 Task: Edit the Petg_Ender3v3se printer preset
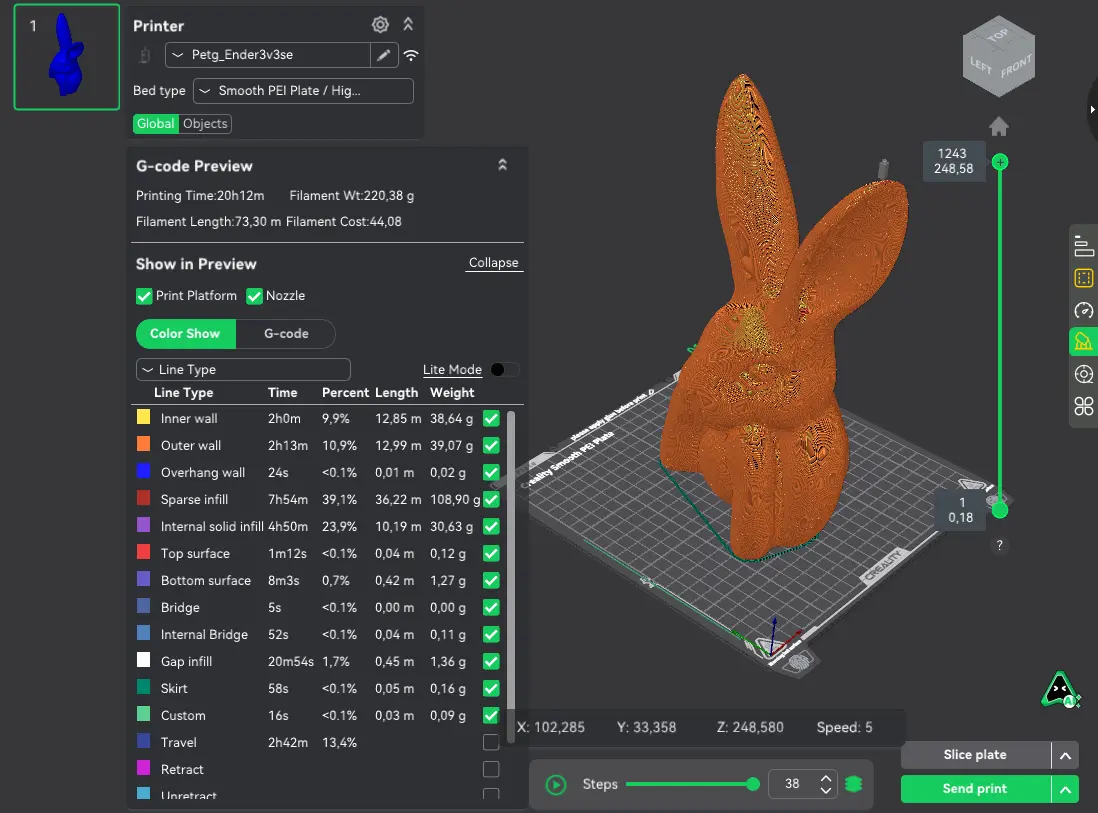click(x=384, y=55)
